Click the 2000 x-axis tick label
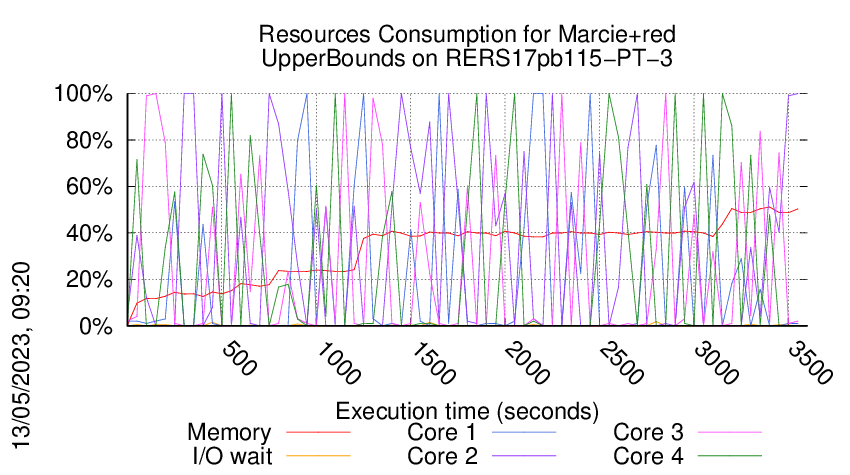 tap(526, 363)
